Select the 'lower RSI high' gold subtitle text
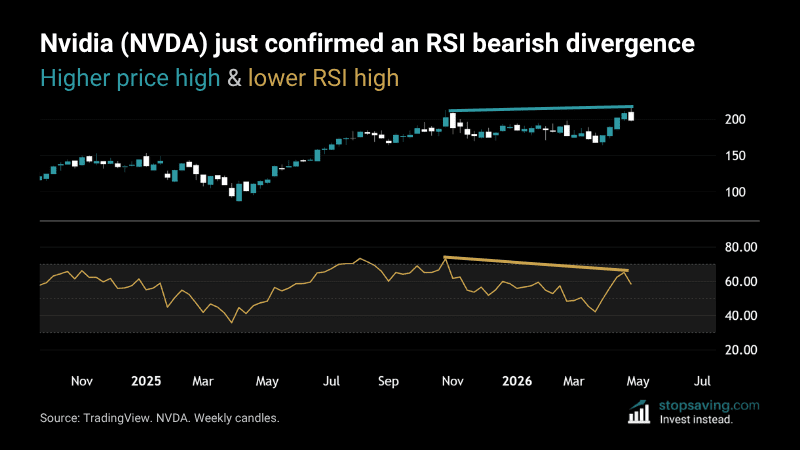Viewport: 800px width, 450px height. [323, 79]
